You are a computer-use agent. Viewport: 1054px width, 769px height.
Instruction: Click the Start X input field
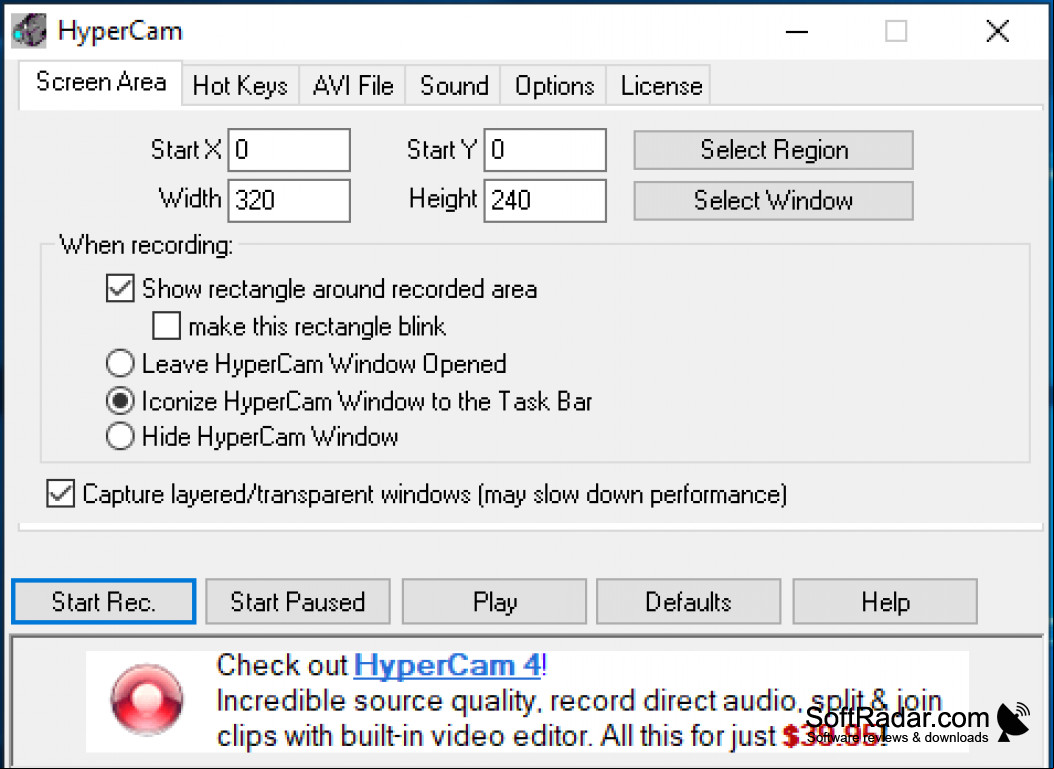(289, 149)
